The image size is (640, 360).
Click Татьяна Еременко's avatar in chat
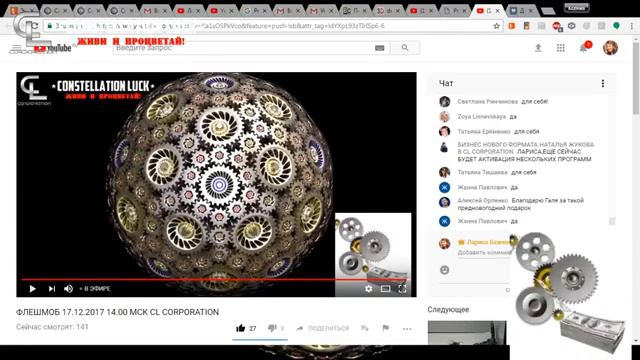[x=444, y=131]
